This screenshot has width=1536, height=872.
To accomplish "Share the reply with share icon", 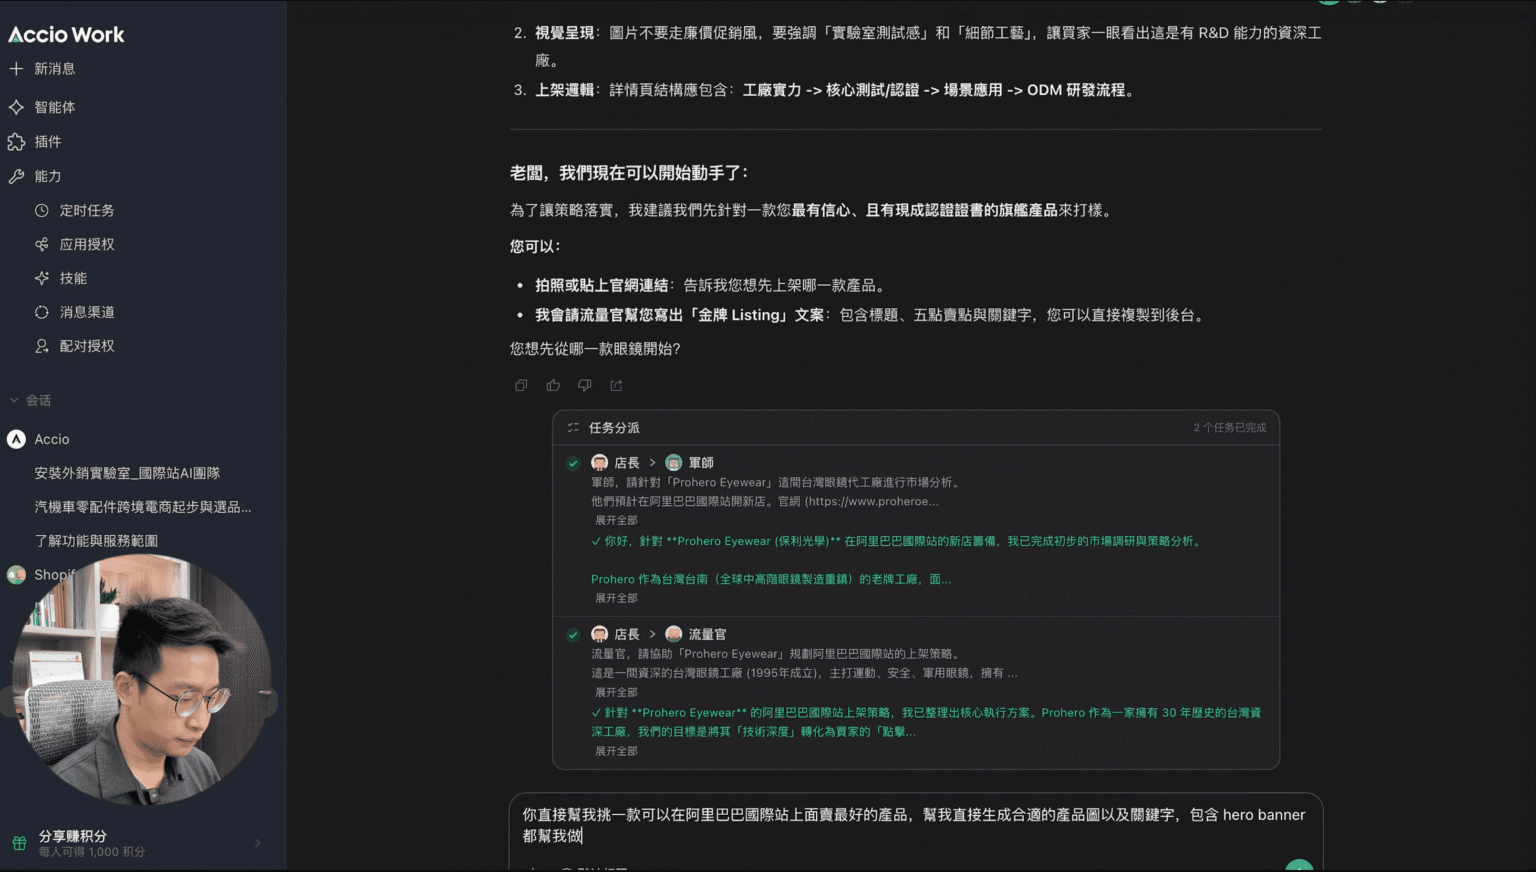I will (x=616, y=385).
